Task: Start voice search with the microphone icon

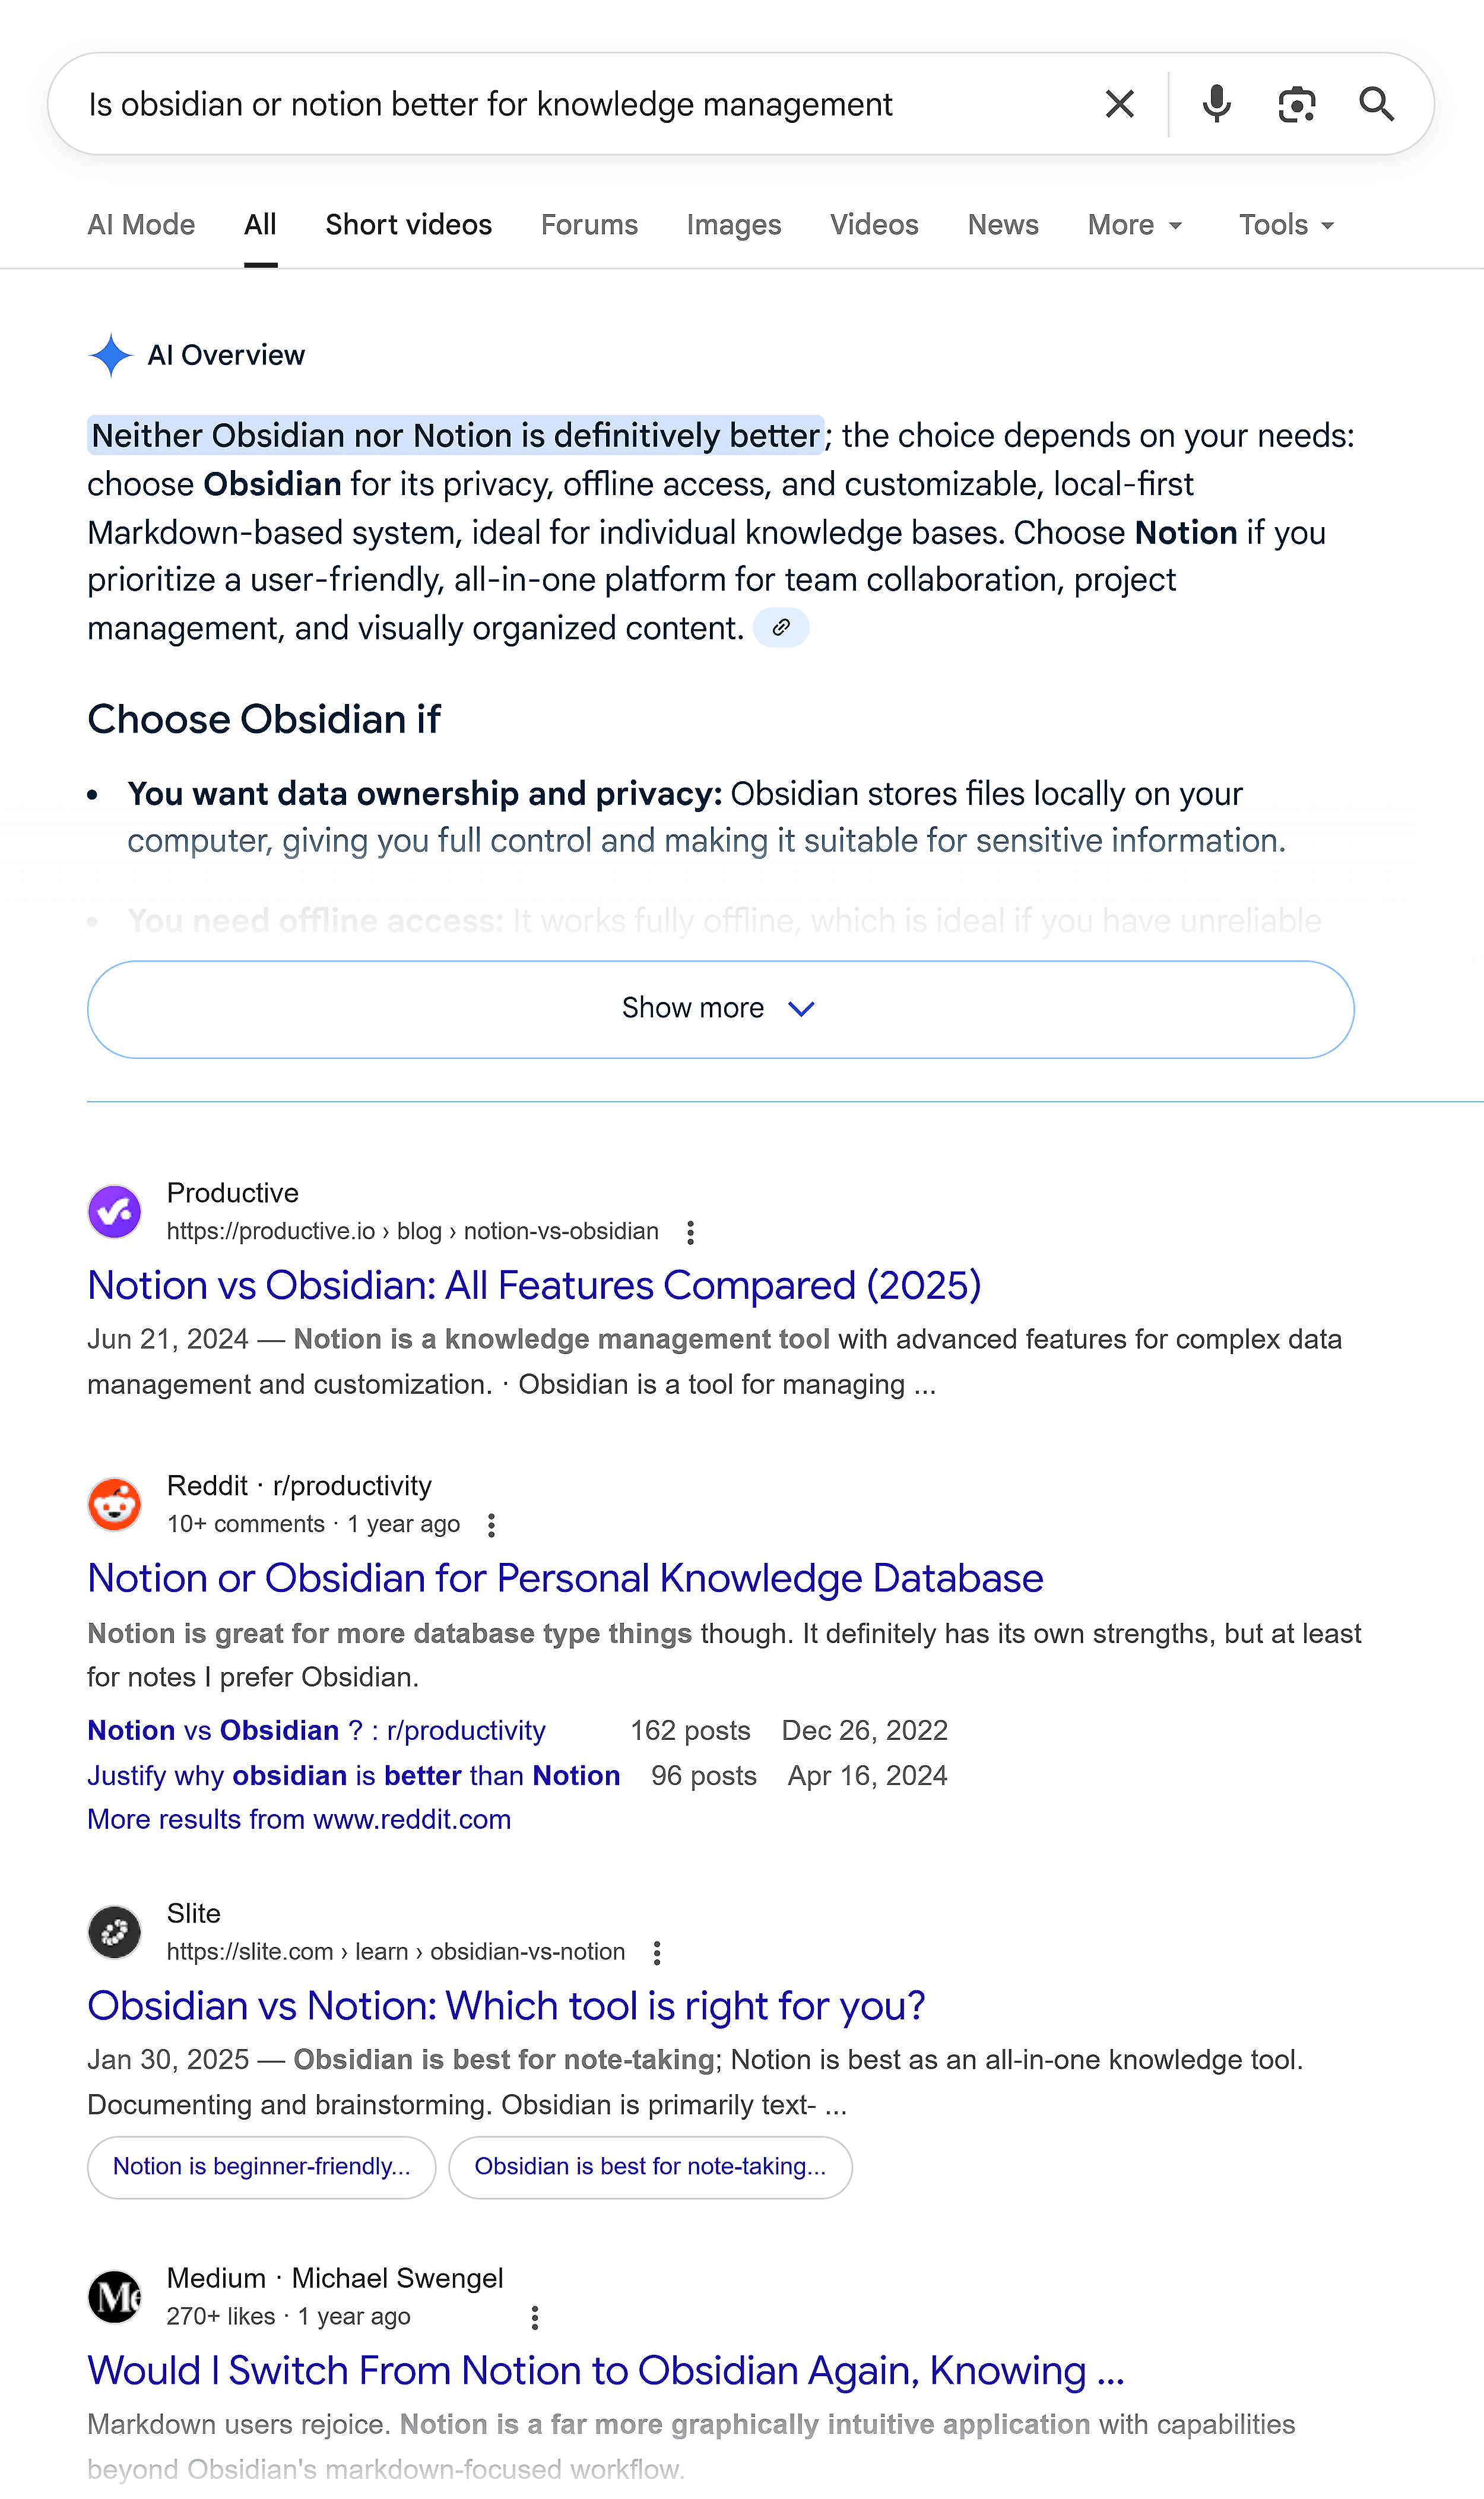Action: (x=1216, y=103)
